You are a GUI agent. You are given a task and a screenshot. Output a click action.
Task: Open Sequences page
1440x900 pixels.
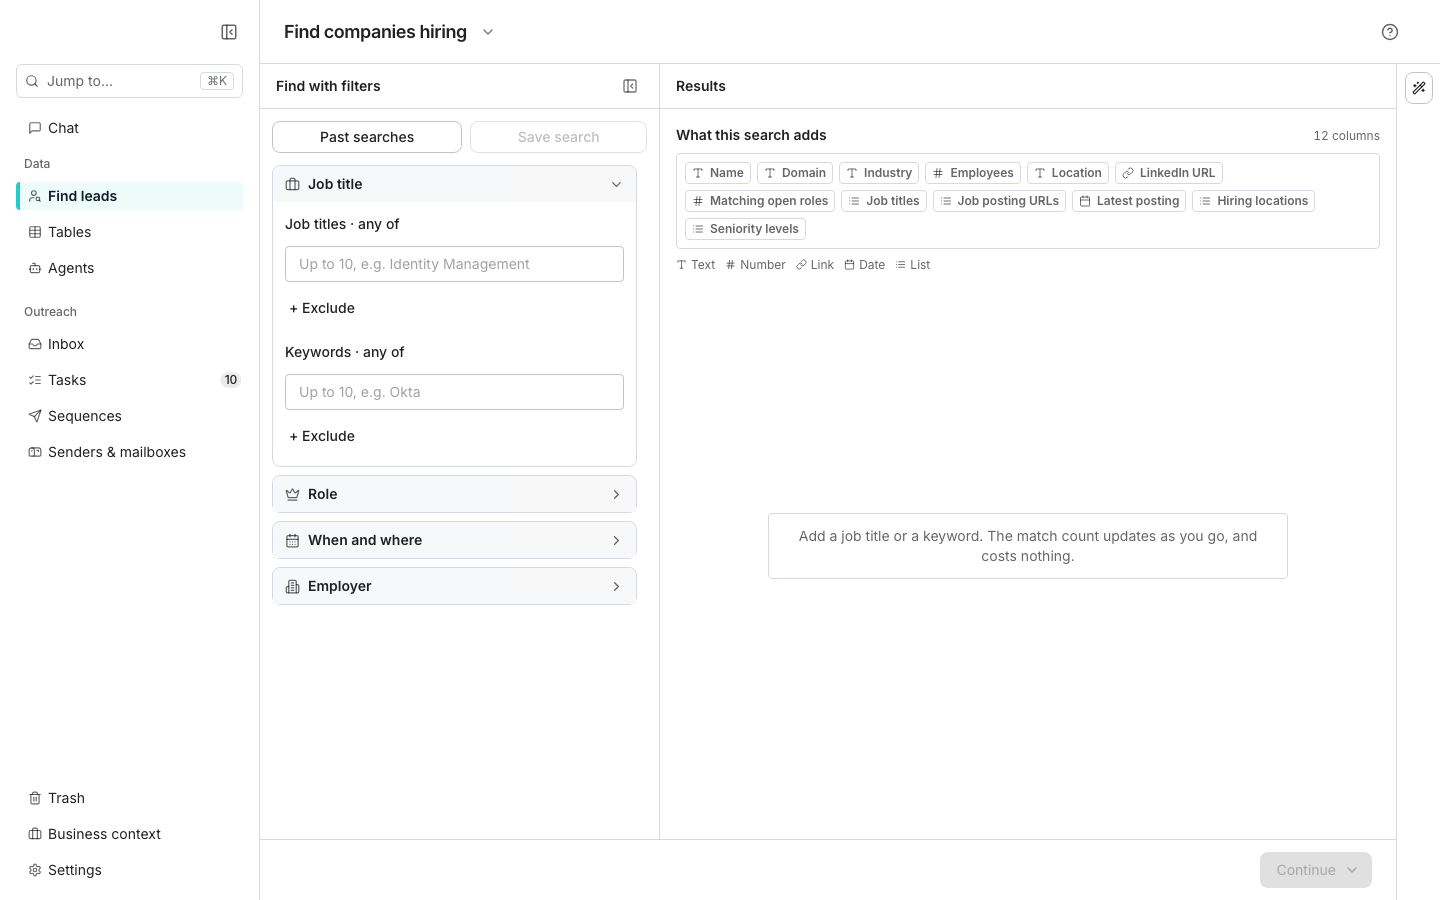[x=130, y=416]
